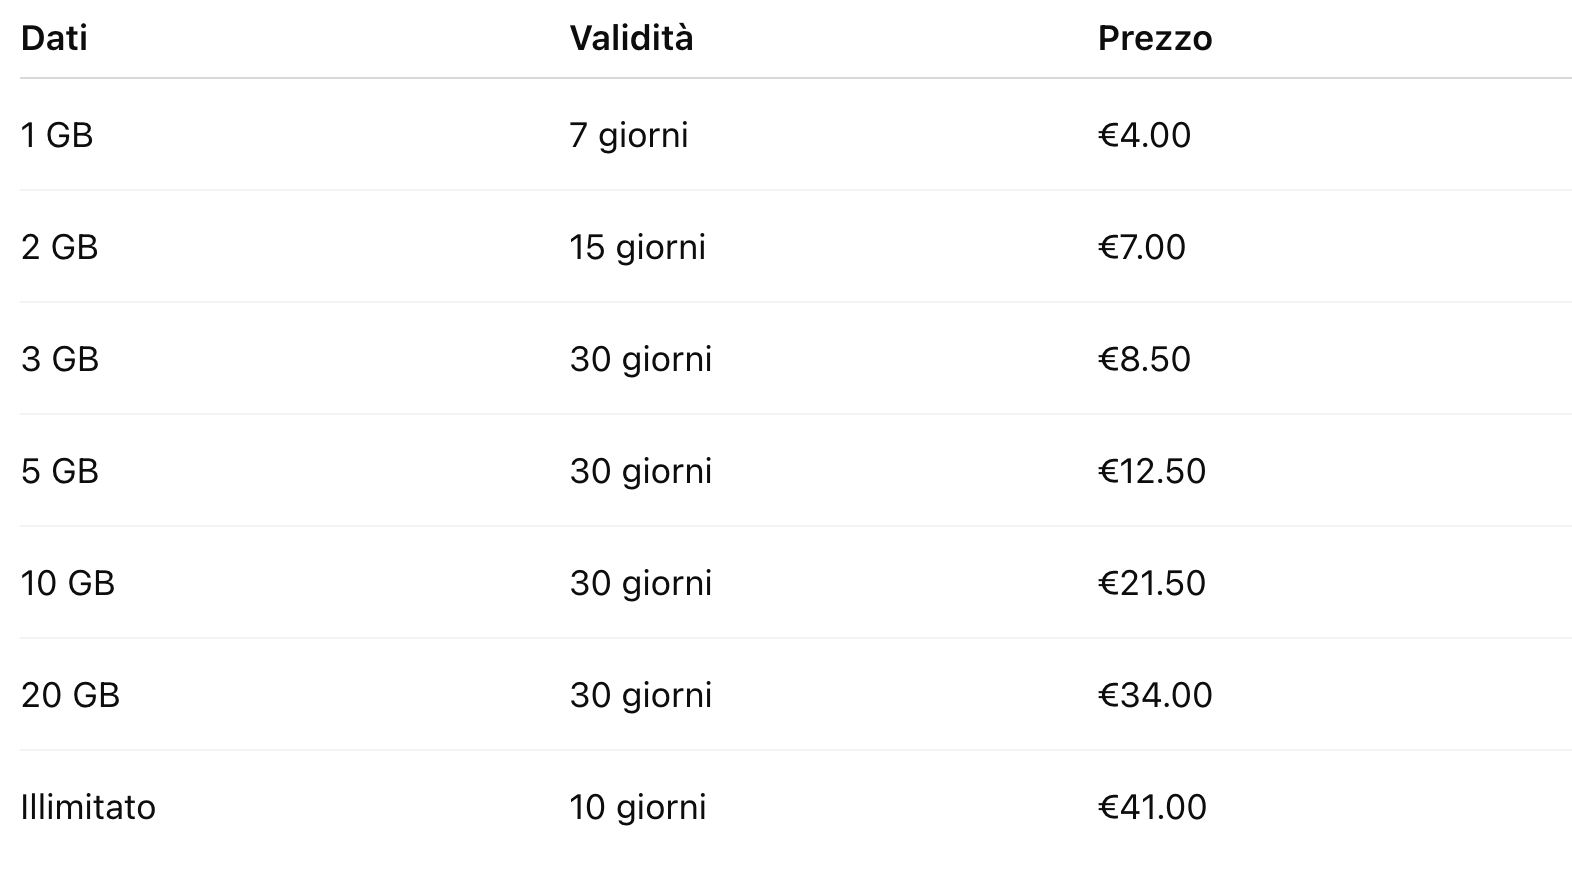The height and width of the screenshot is (872, 1572).
Task: Click the 7 giorni validity cell
Action: [x=628, y=135]
